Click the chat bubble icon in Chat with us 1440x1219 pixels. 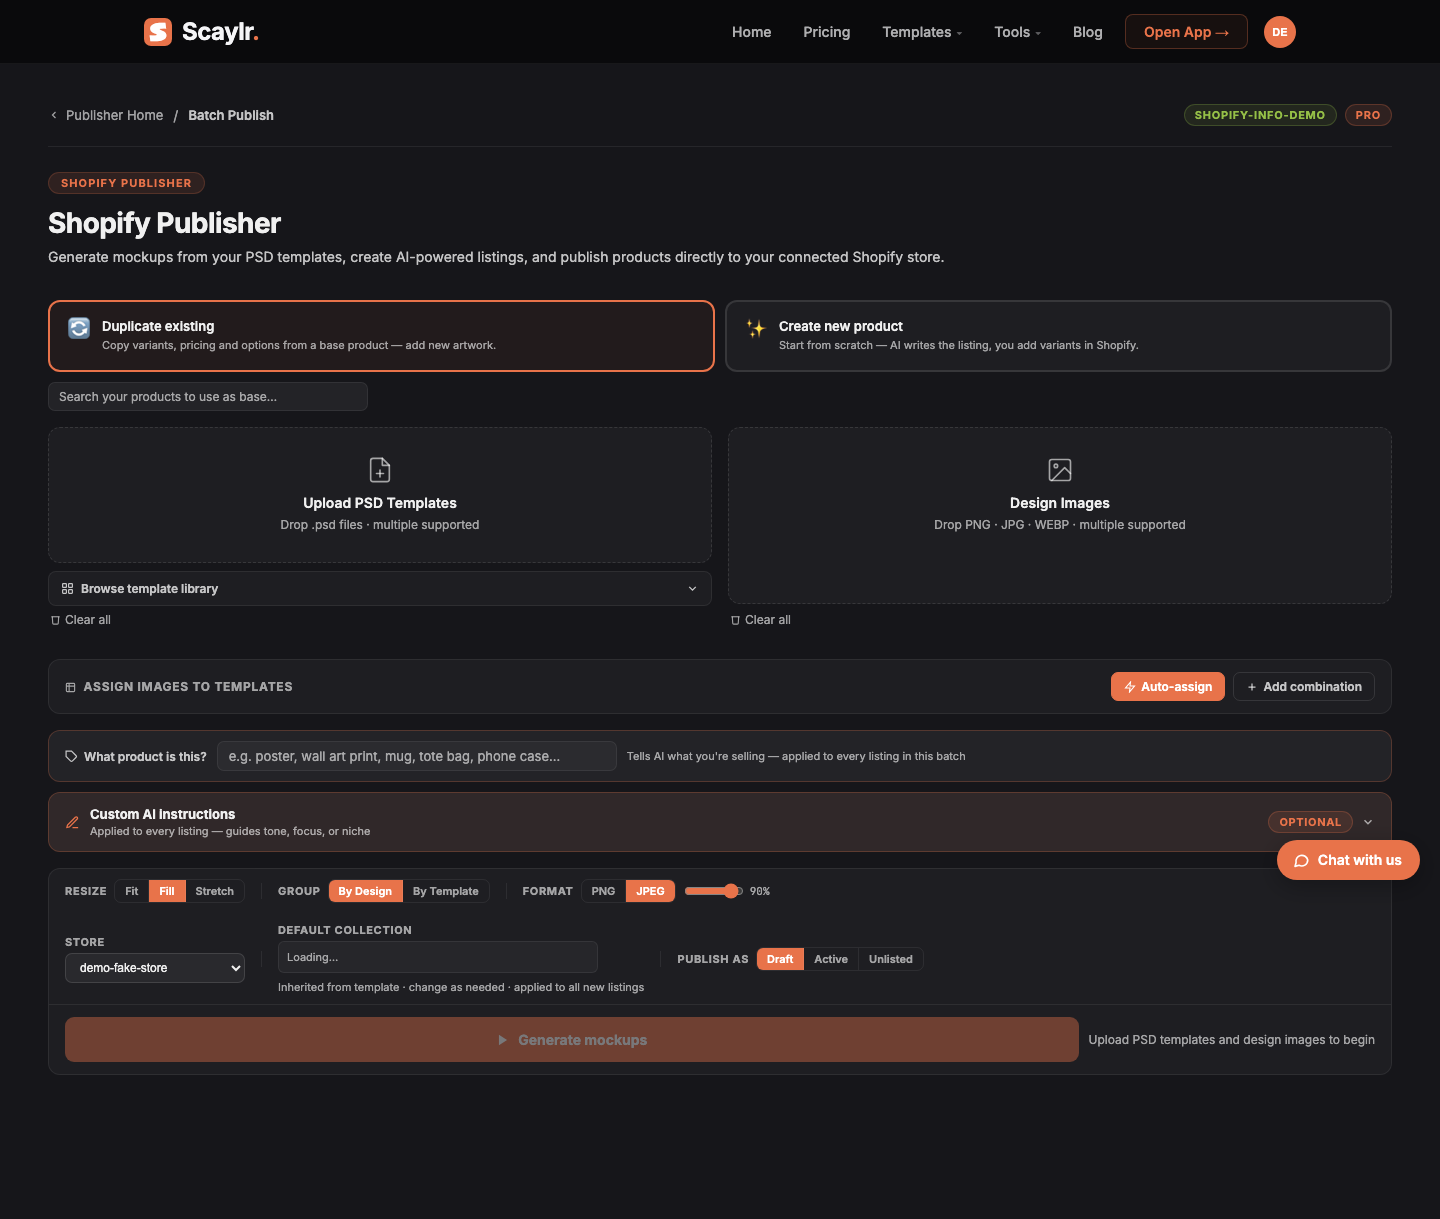[1302, 861]
